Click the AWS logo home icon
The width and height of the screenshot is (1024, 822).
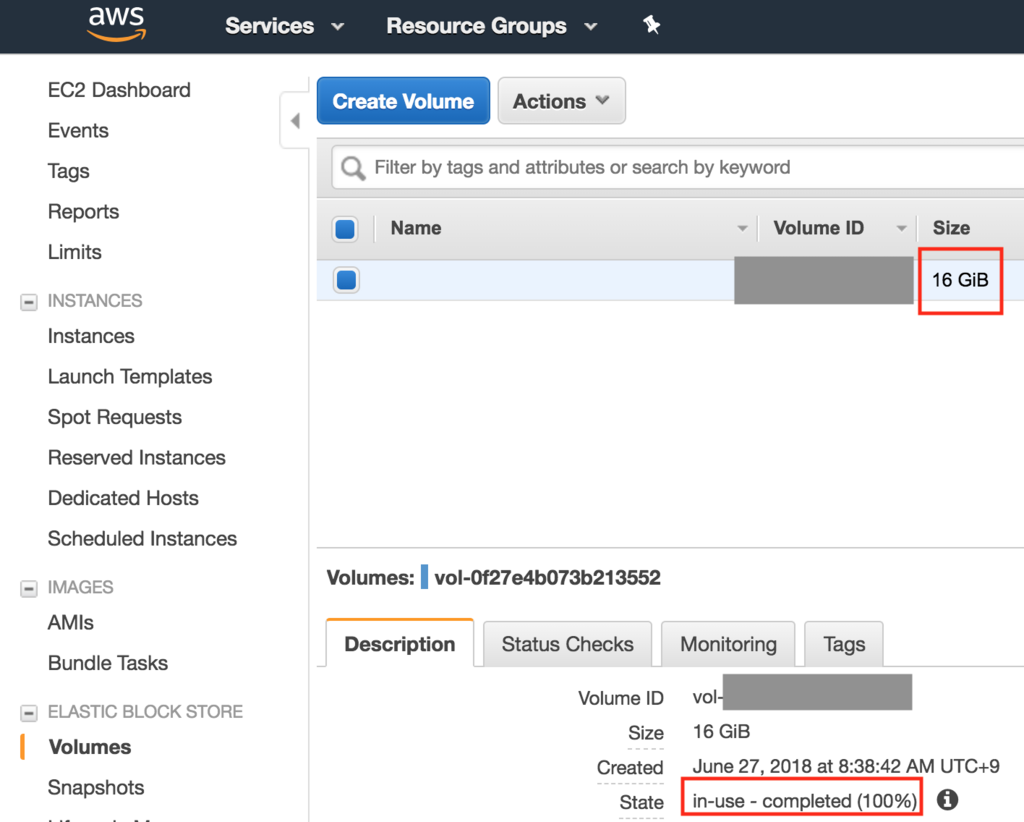click(x=116, y=24)
